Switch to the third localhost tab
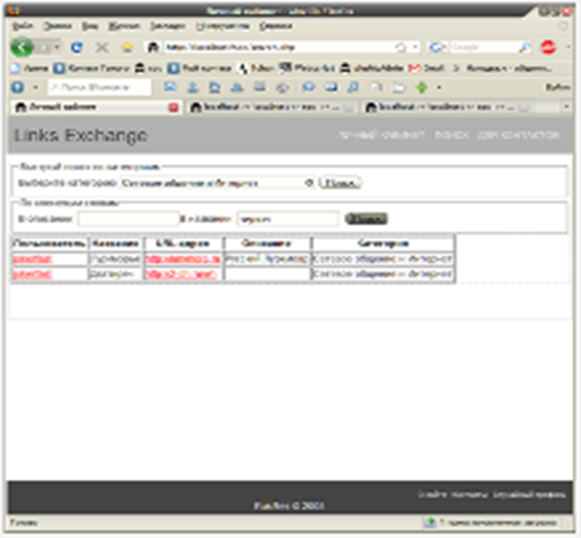Screen dimensions: 581x538 coord(445,107)
